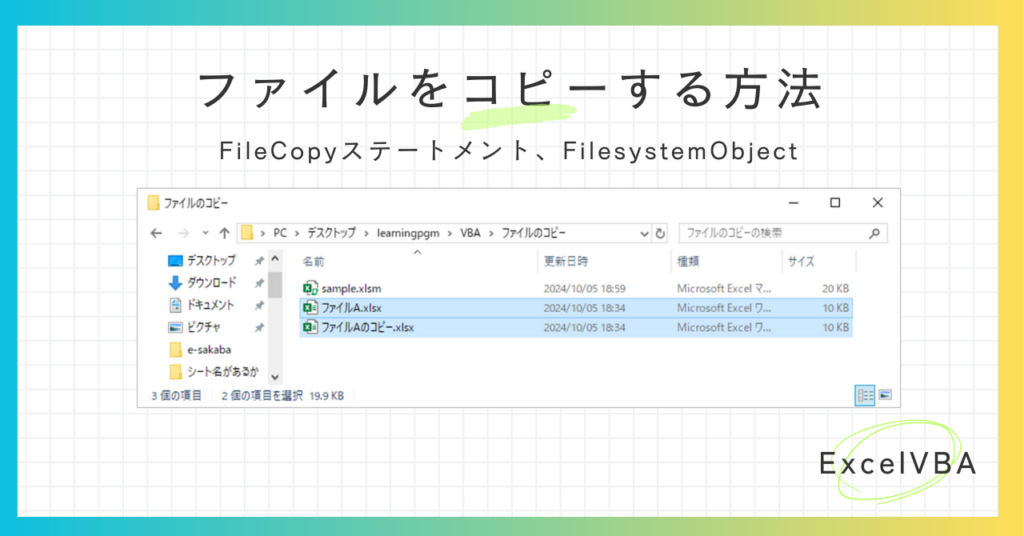Open the recent locations dropdown arrow
The image size is (1024, 536).
[x=204, y=233]
